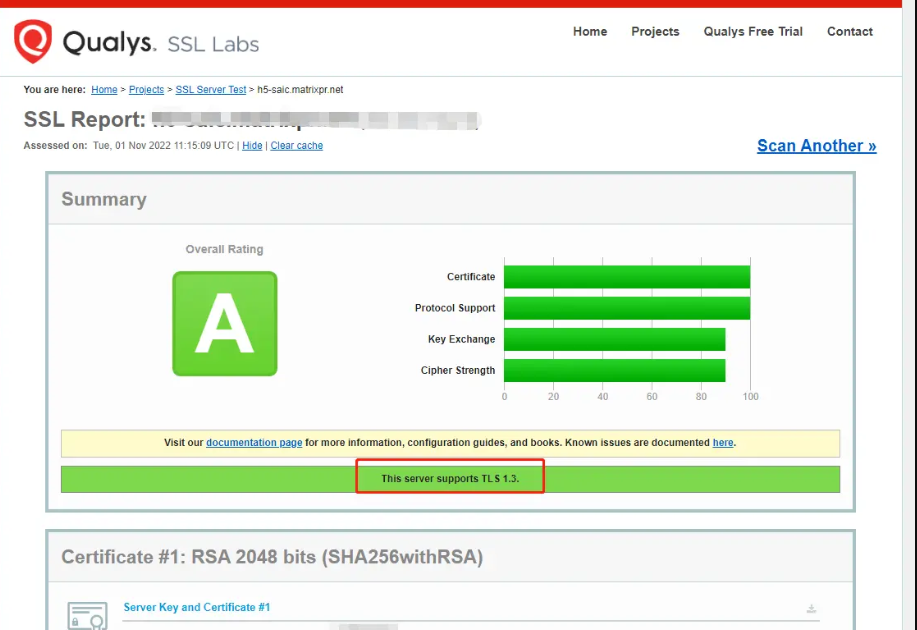
Task: Open Qualys Free Trial in top navigation
Action: pyautogui.click(x=753, y=32)
